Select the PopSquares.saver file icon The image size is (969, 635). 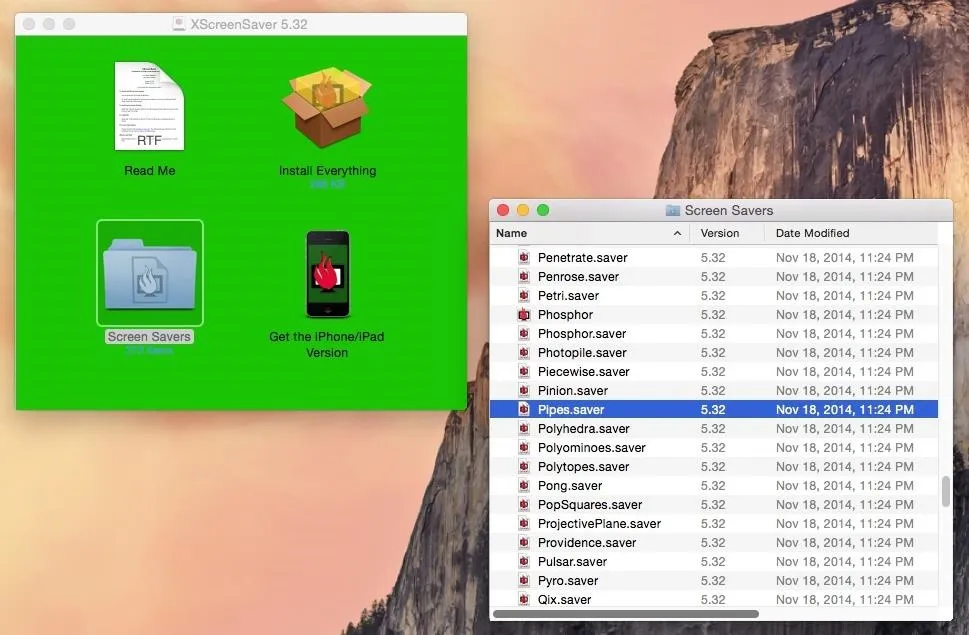point(524,505)
